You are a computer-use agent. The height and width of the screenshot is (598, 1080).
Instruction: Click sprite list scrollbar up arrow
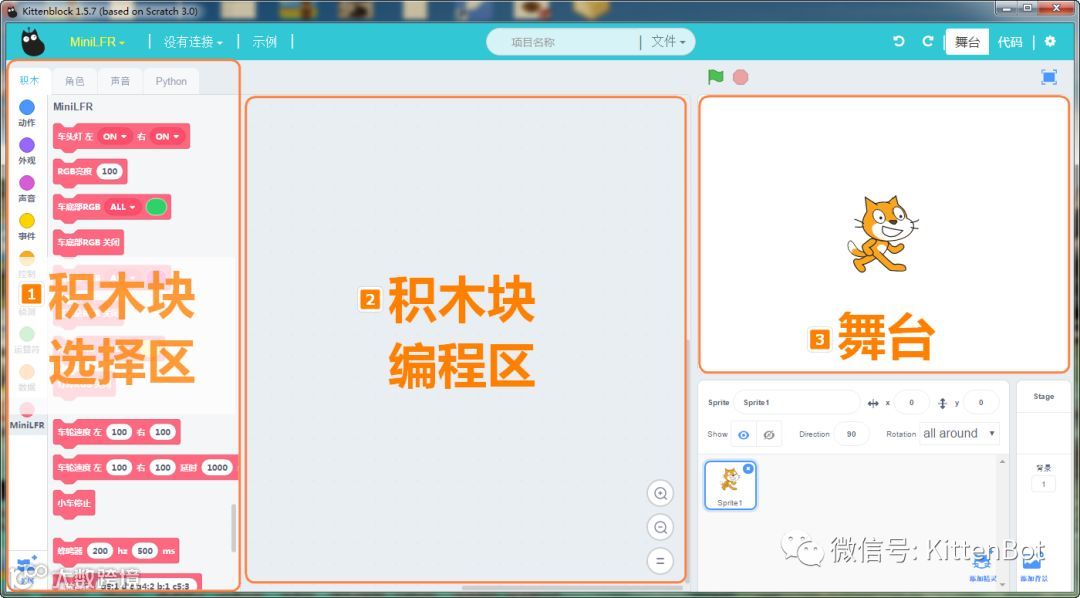pos(1002,462)
